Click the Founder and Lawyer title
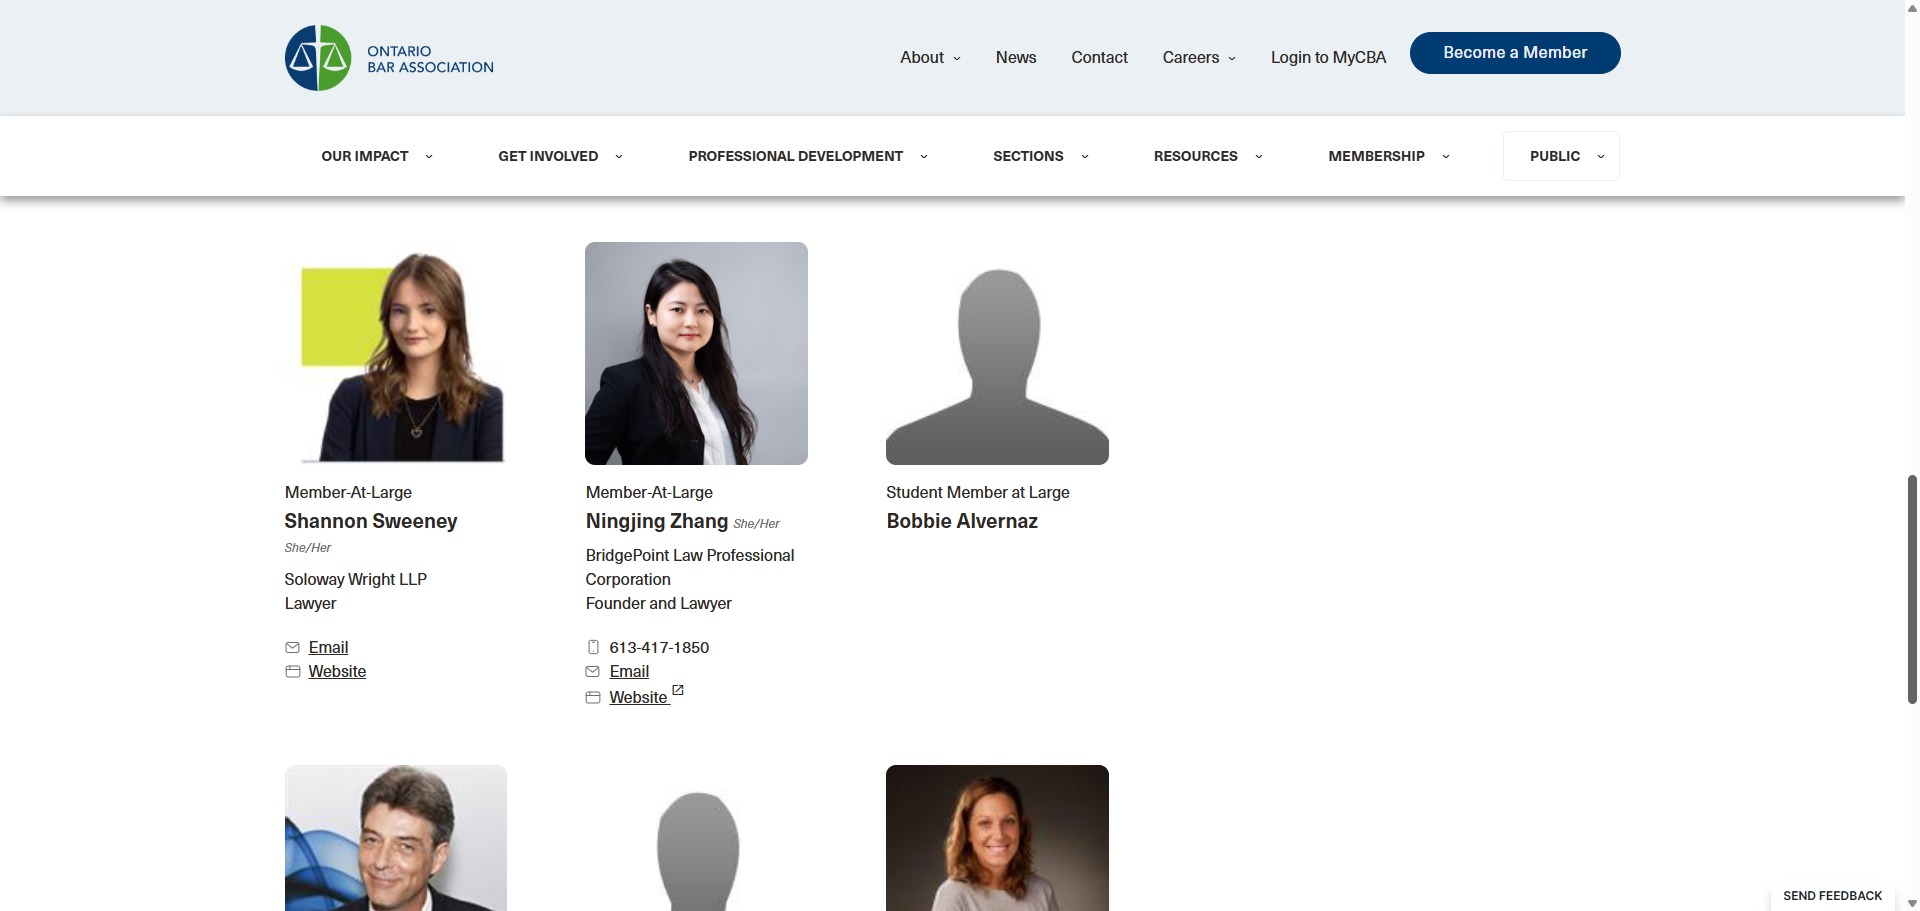 point(658,604)
